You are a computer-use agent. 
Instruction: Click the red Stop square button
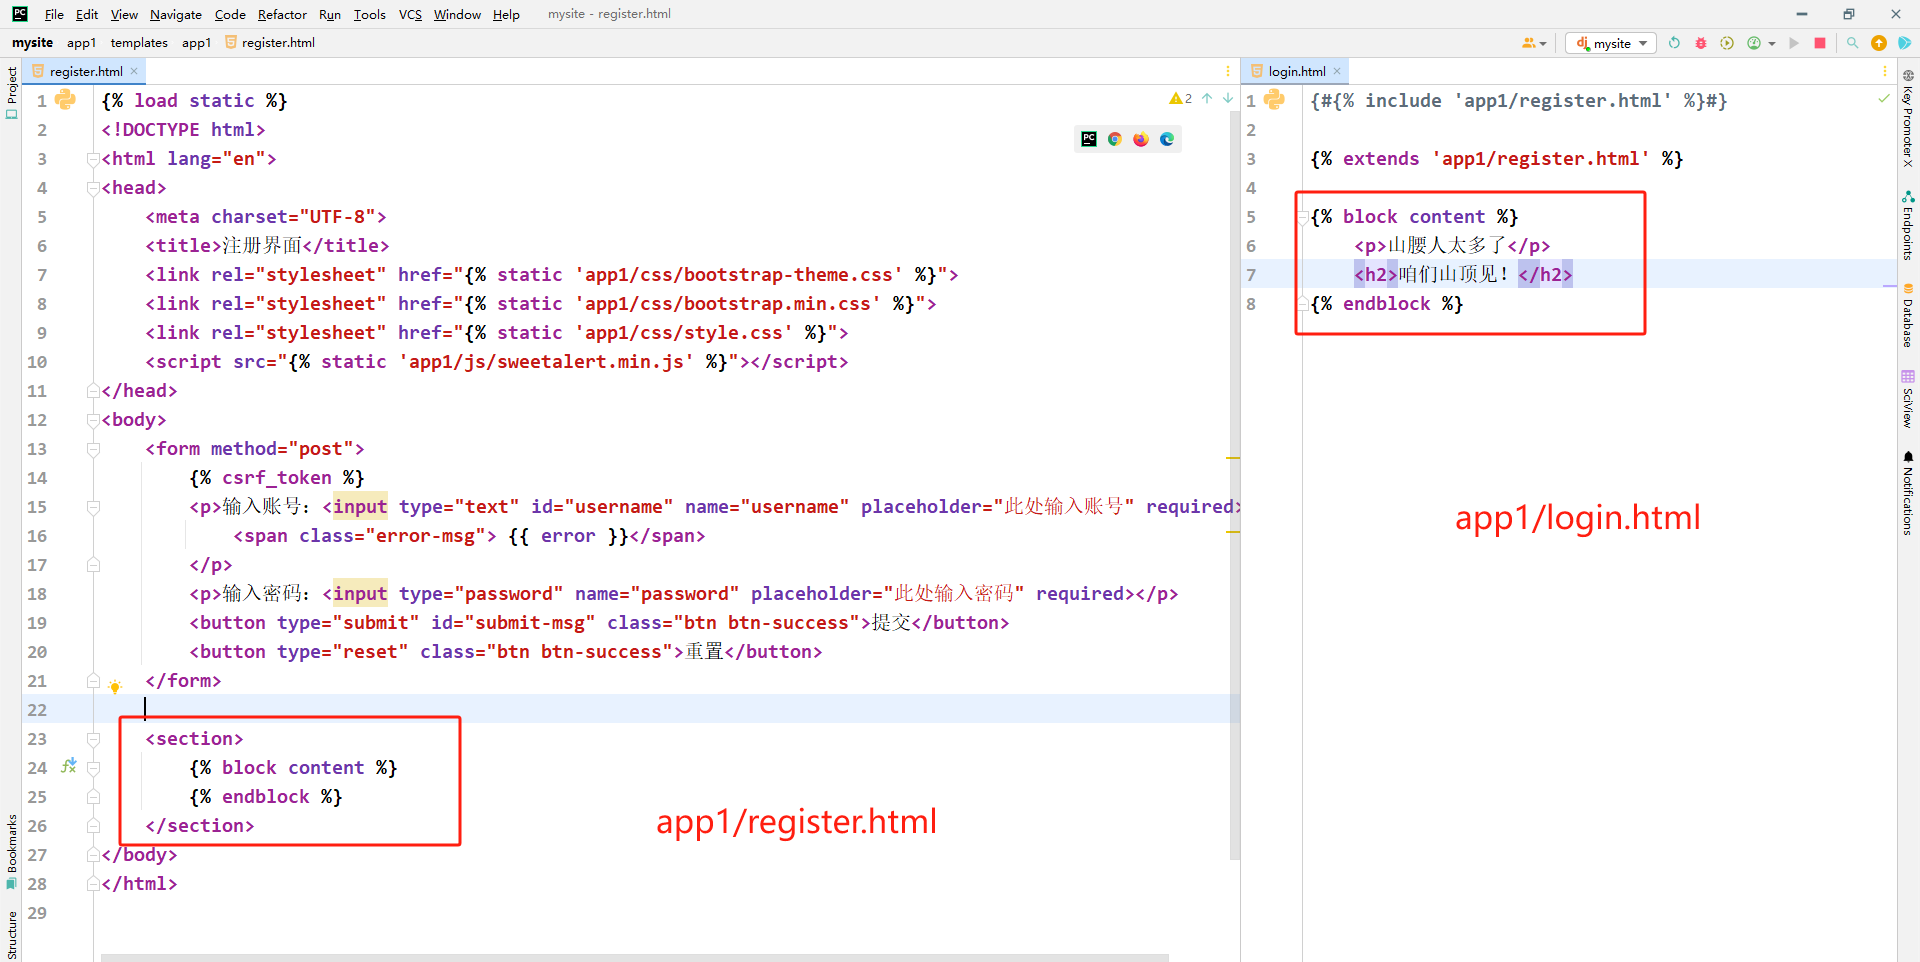1820,43
